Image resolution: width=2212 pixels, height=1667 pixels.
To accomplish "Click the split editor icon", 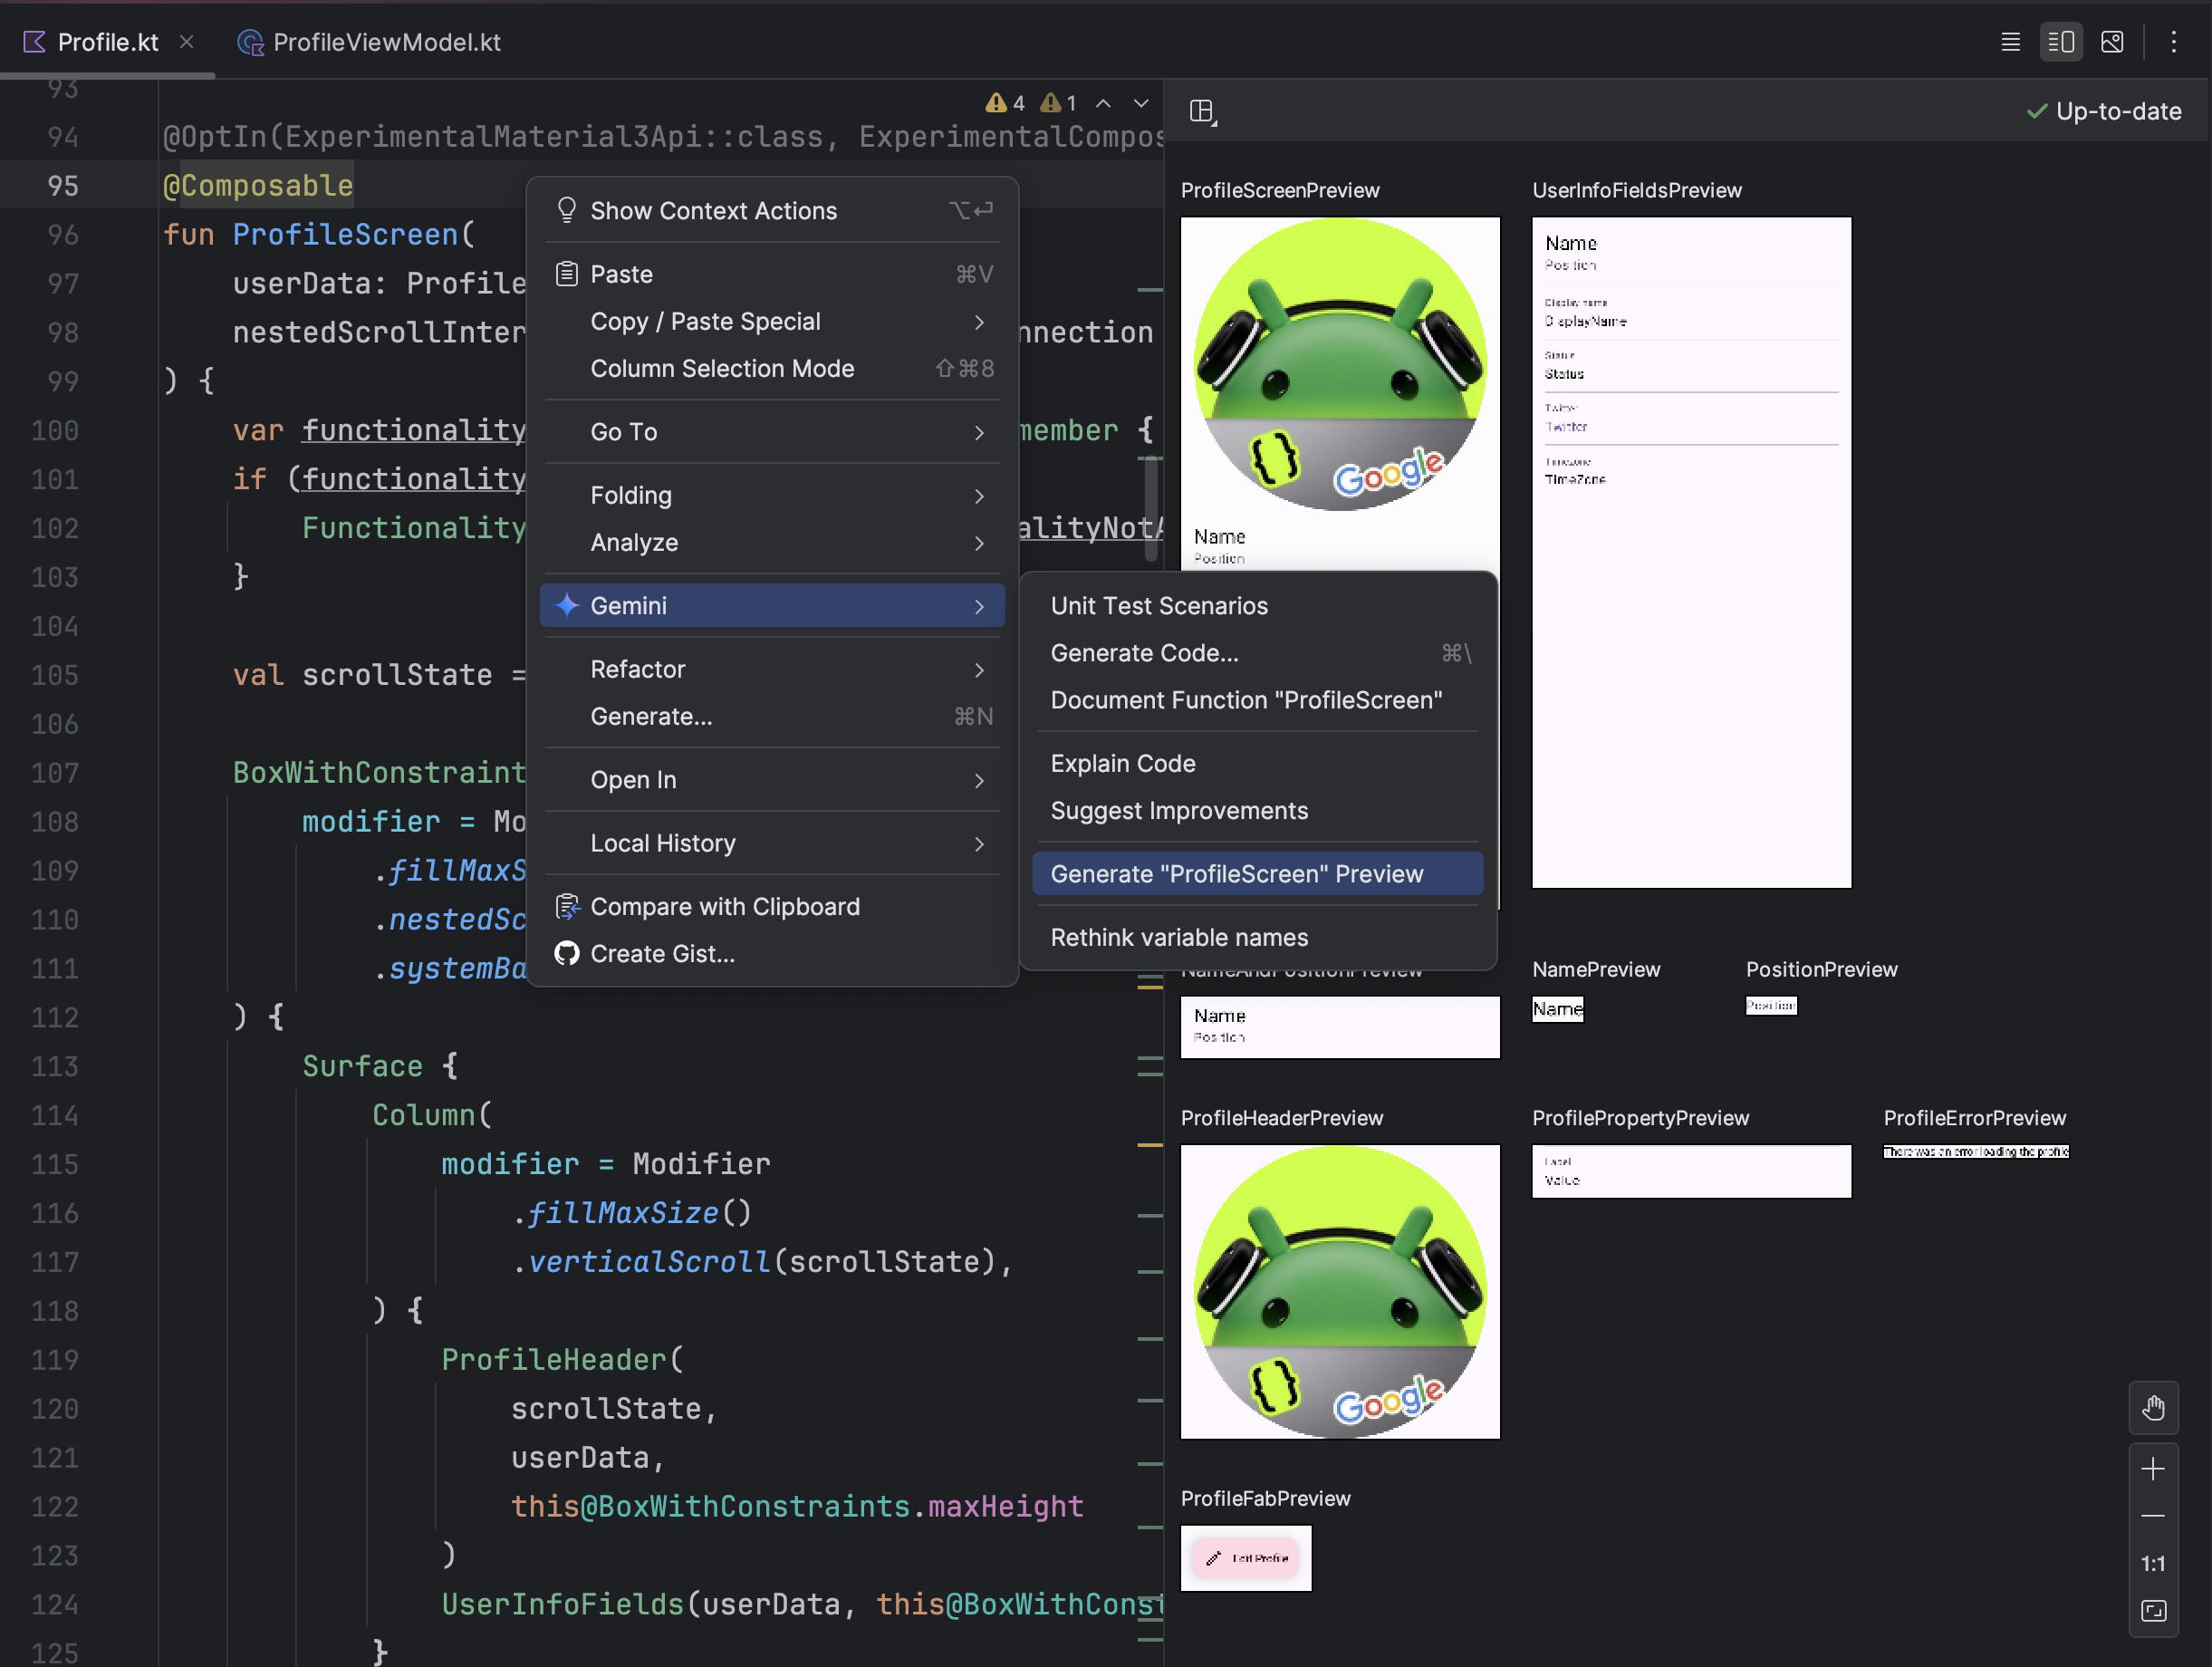I will tap(2062, 42).
